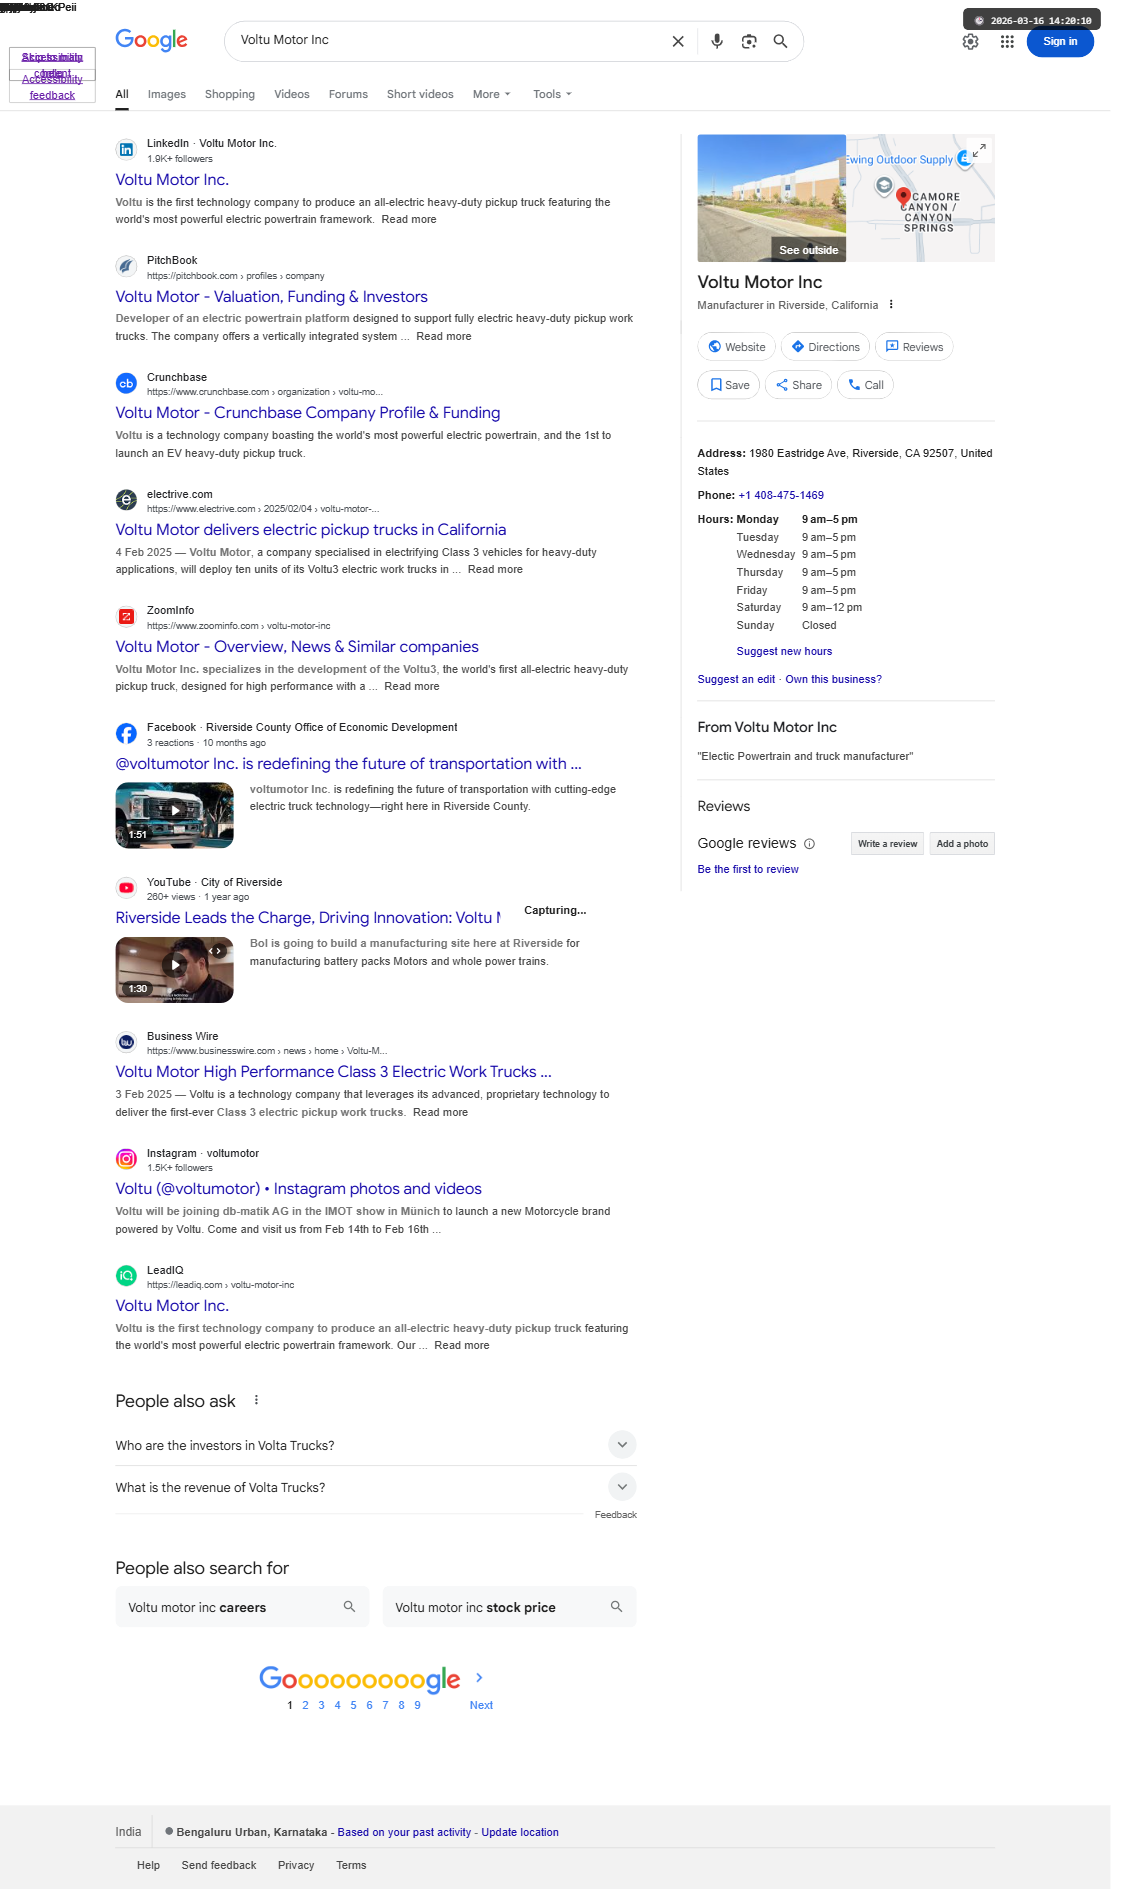Click the Instagram favicon icon
Screen dimensions: 1124x1889
point(126,1159)
